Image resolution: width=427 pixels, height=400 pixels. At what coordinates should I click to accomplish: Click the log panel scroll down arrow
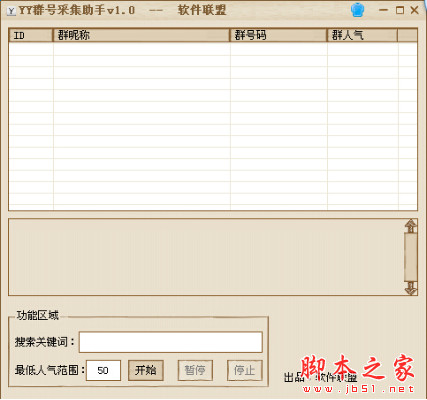tap(411, 288)
